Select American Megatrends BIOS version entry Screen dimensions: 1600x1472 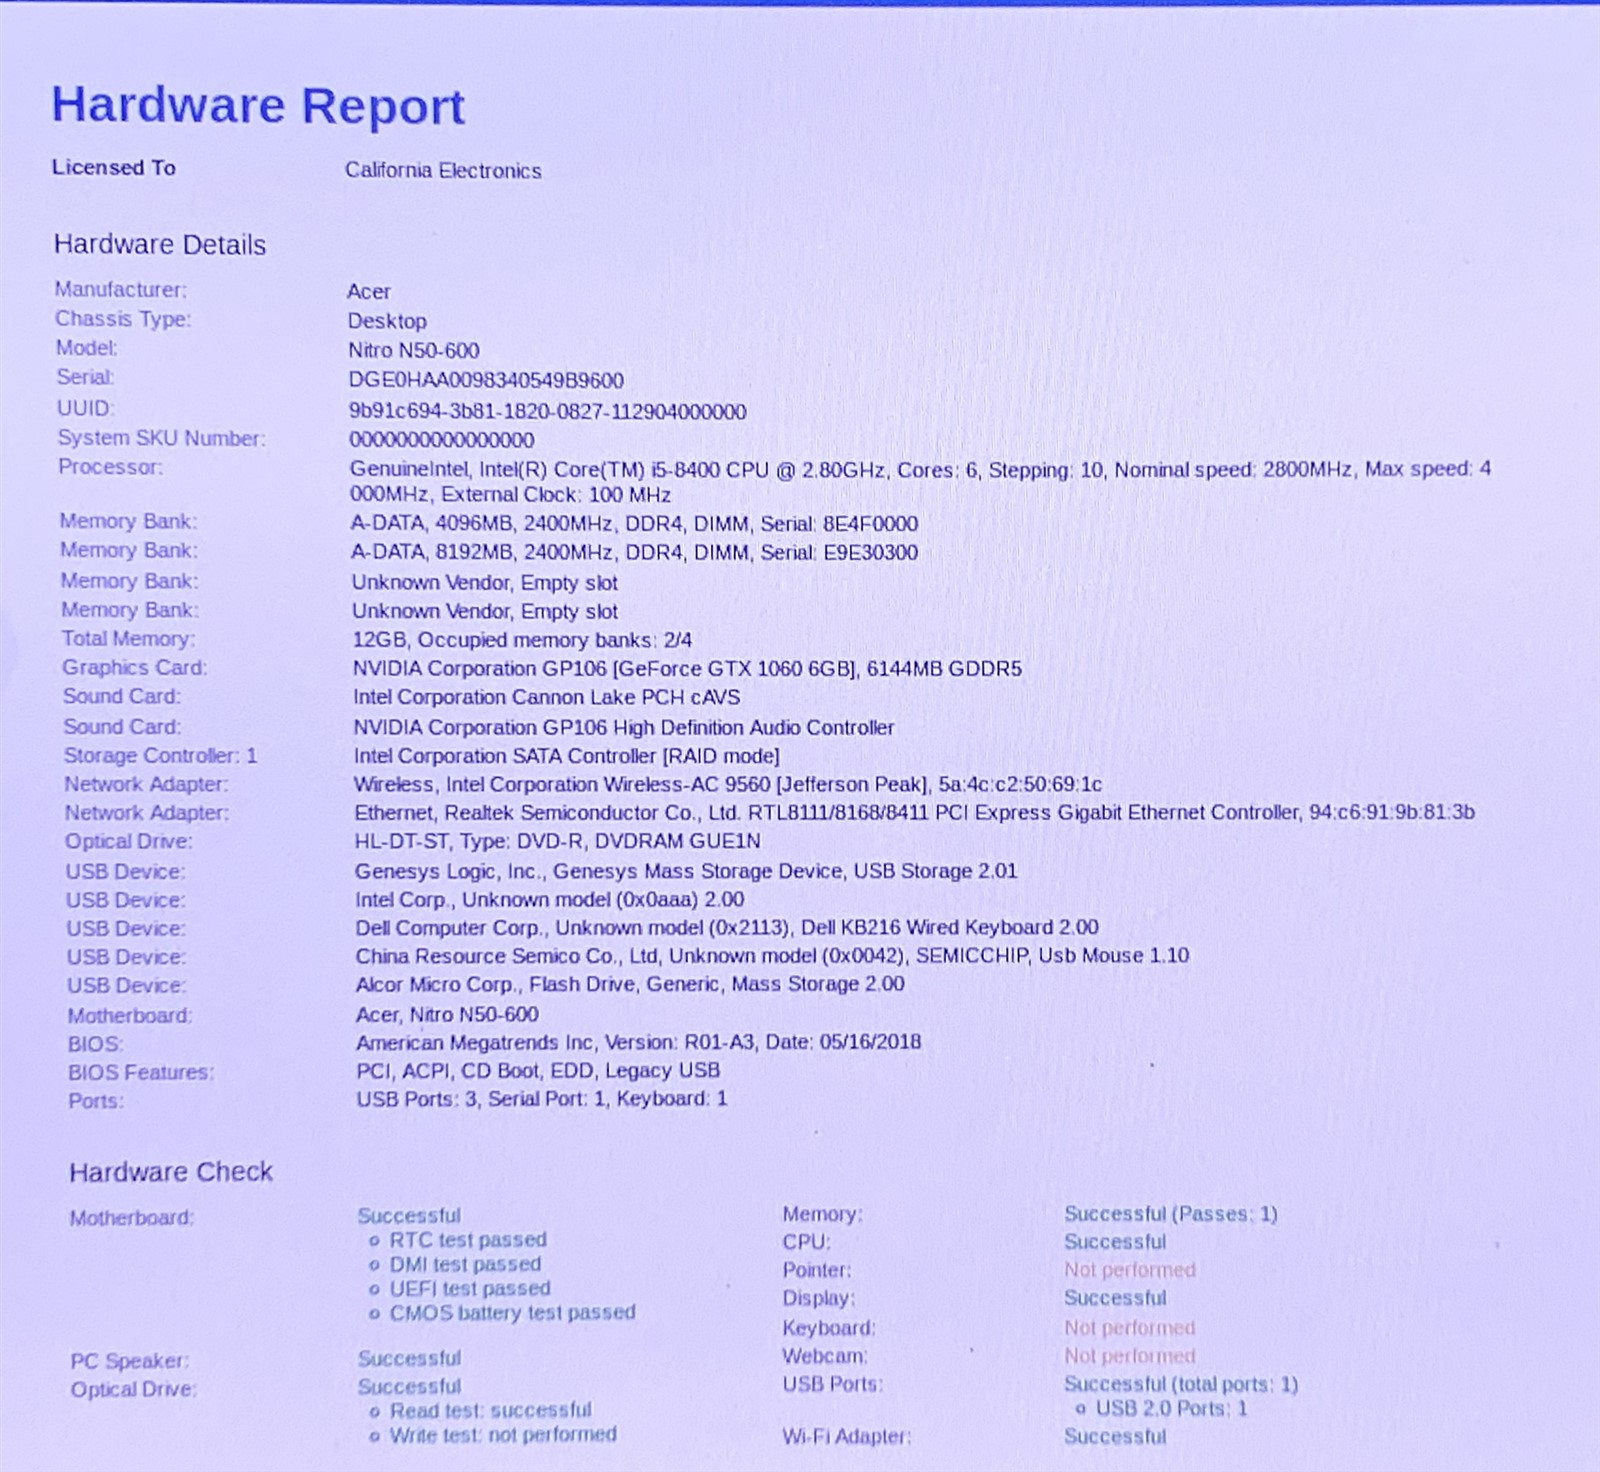tap(638, 1042)
